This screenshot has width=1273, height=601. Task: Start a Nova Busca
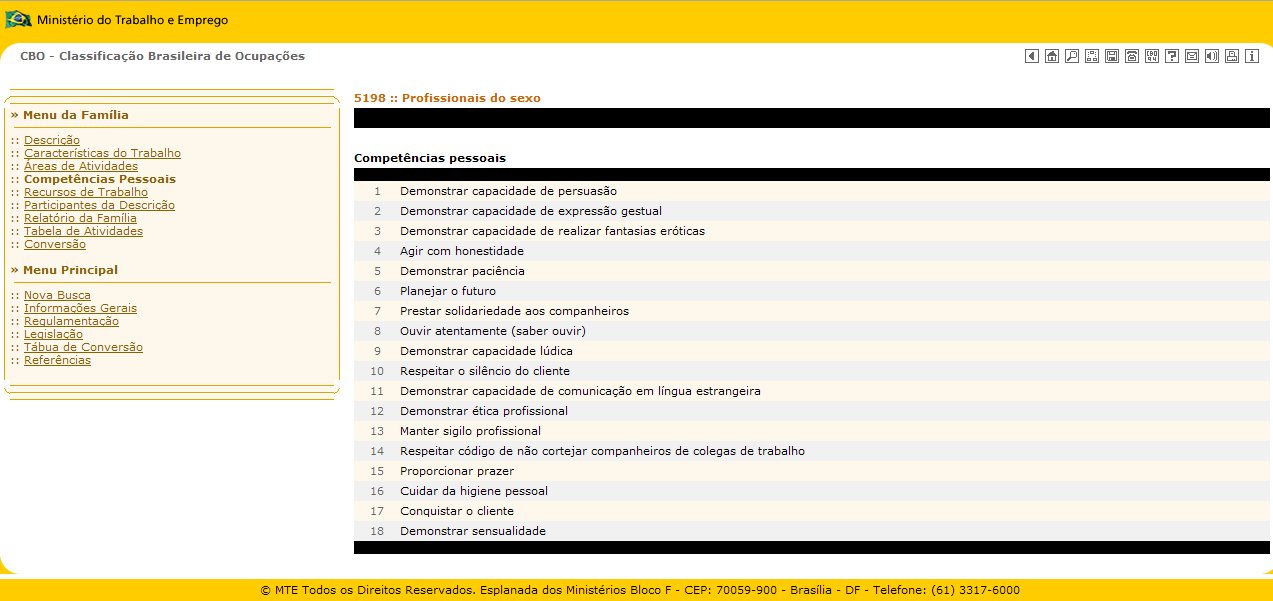tap(57, 295)
